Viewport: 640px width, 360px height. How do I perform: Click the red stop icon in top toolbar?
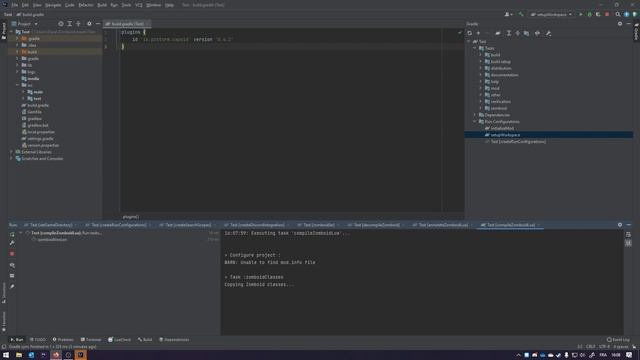[607, 14]
